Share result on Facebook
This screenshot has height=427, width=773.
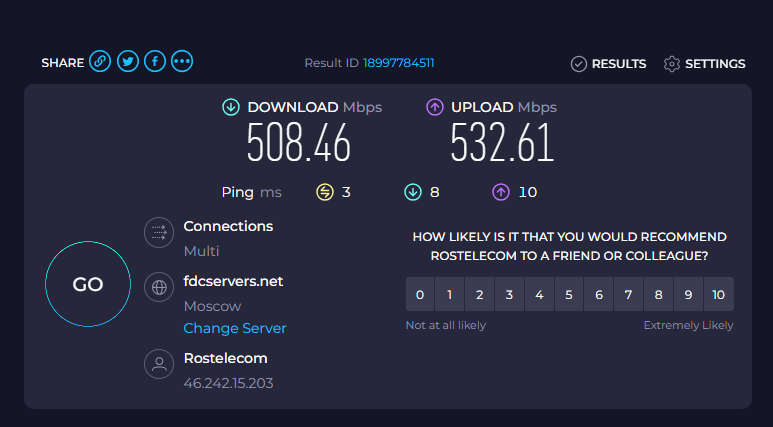point(155,62)
